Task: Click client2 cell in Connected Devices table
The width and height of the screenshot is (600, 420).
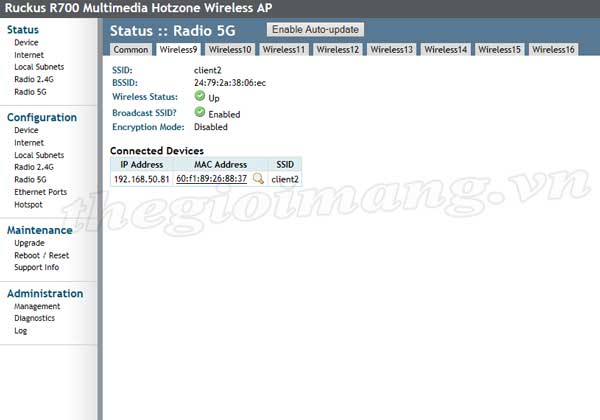Action: 285,179
